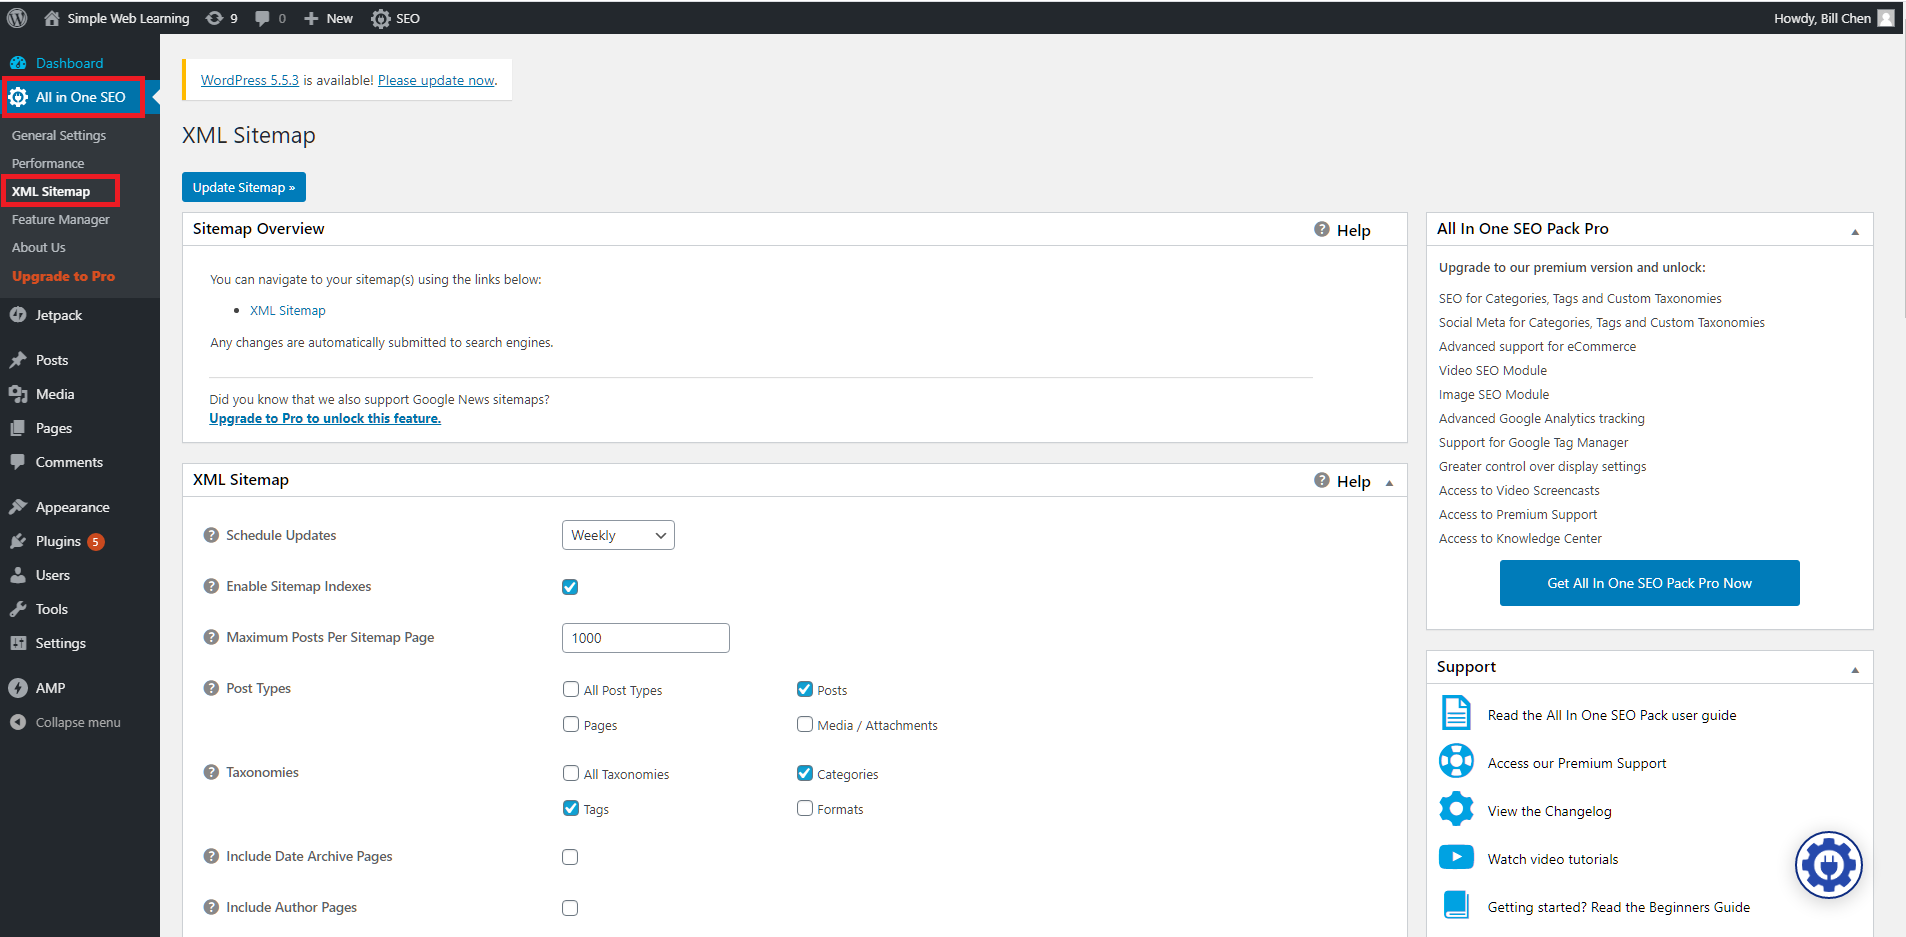Click help icon beside Schedule Updates

[x=211, y=535]
